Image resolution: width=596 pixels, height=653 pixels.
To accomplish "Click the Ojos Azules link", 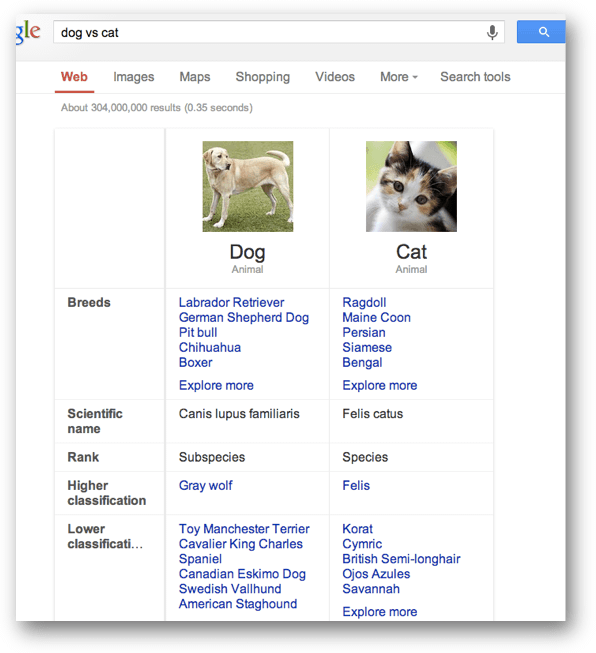I will click(x=376, y=574).
